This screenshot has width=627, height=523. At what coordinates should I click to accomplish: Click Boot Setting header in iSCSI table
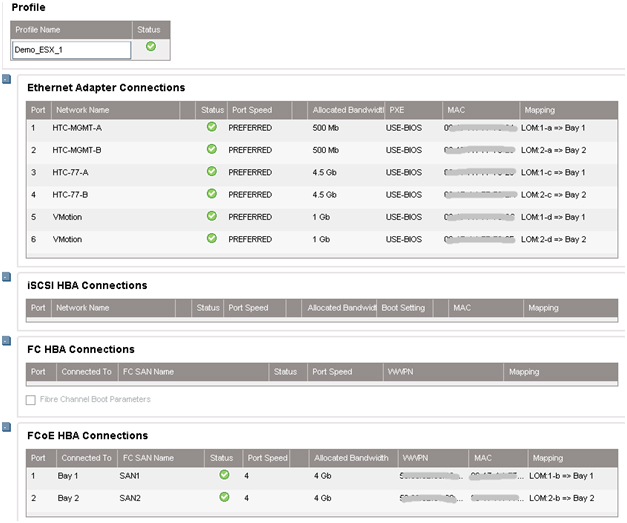403,308
